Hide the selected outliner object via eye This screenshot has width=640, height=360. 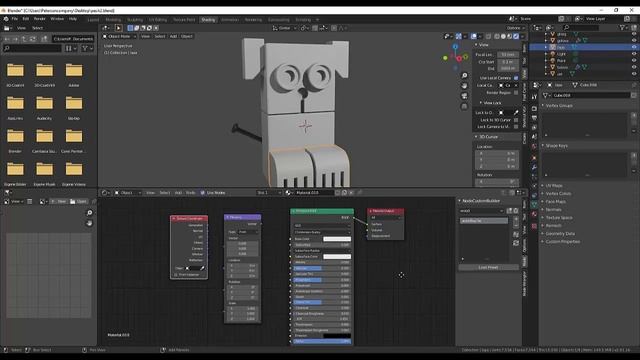click(x=634, y=47)
